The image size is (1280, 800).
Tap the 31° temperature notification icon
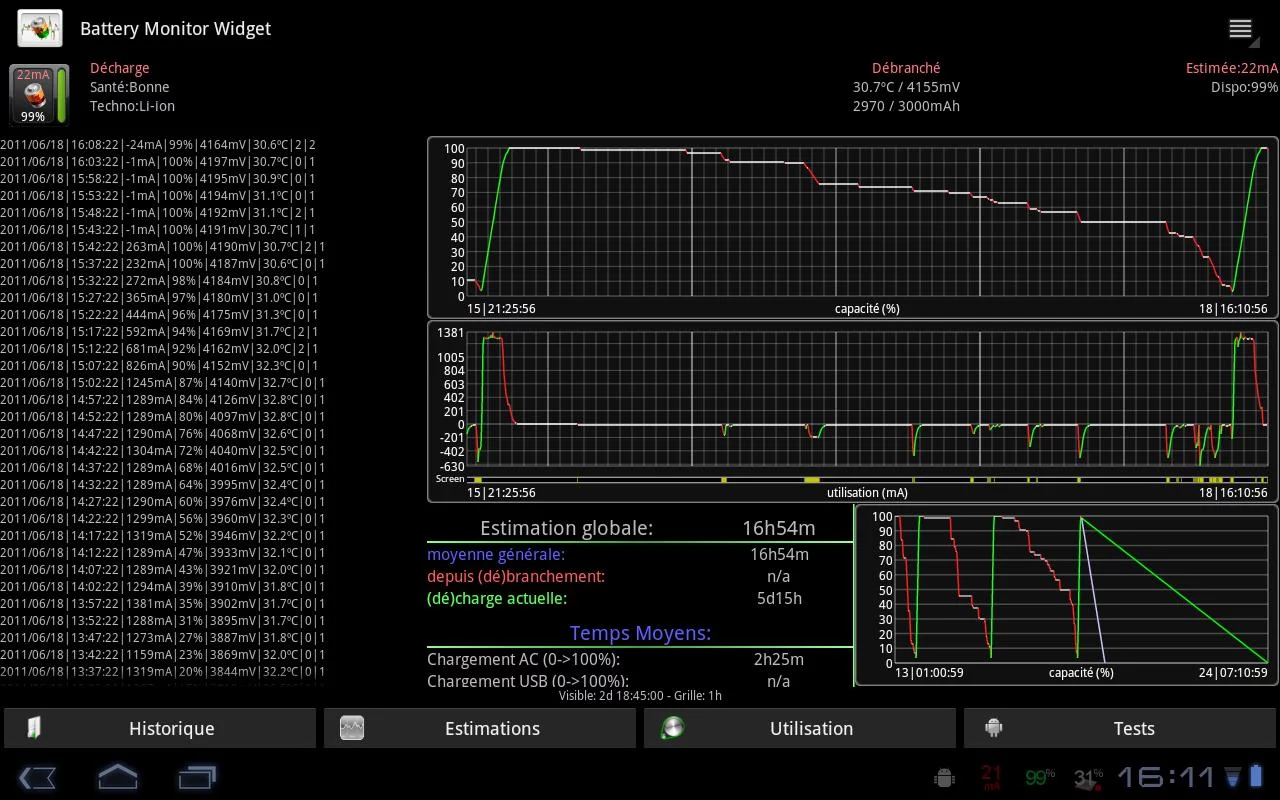click(x=1088, y=776)
